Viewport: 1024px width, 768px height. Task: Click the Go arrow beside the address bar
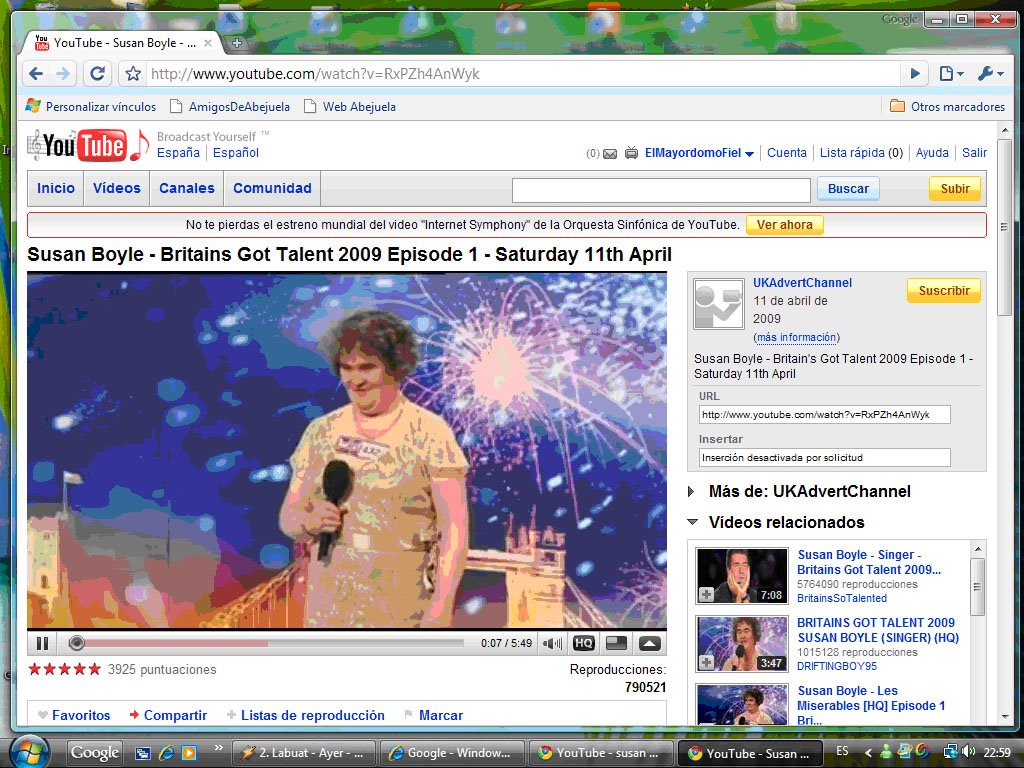point(916,74)
